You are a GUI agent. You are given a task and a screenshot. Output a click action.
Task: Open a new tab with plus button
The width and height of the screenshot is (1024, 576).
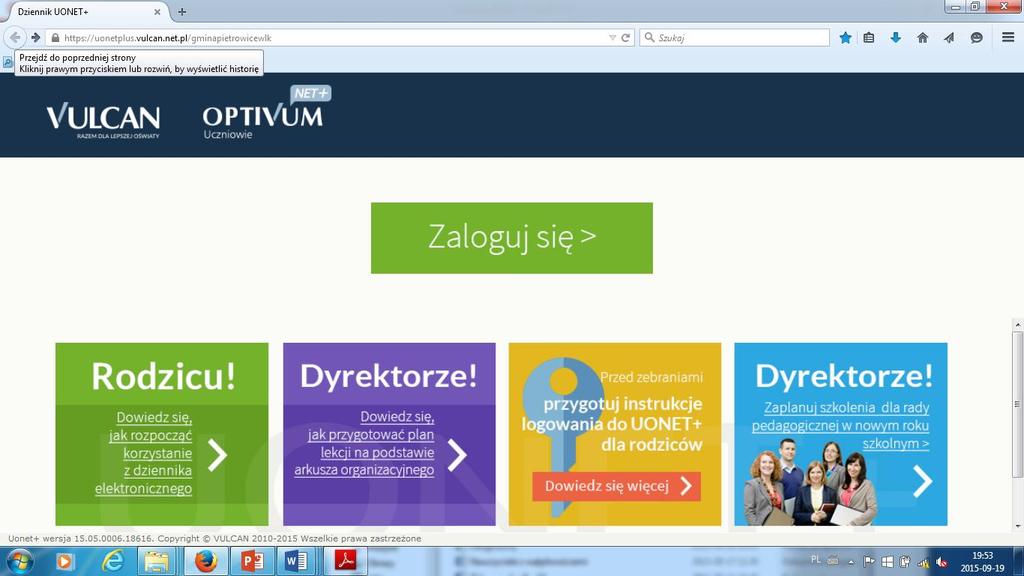pyautogui.click(x=182, y=12)
